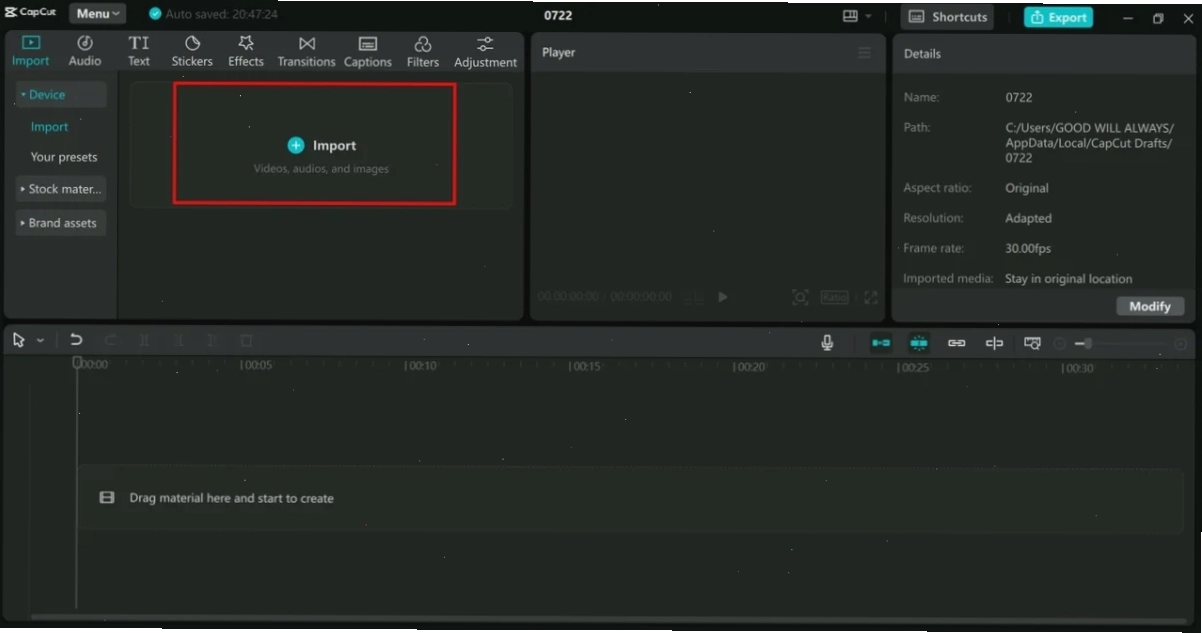1202x633 pixels.
Task: Toggle preview axis
Action: coord(994,343)
